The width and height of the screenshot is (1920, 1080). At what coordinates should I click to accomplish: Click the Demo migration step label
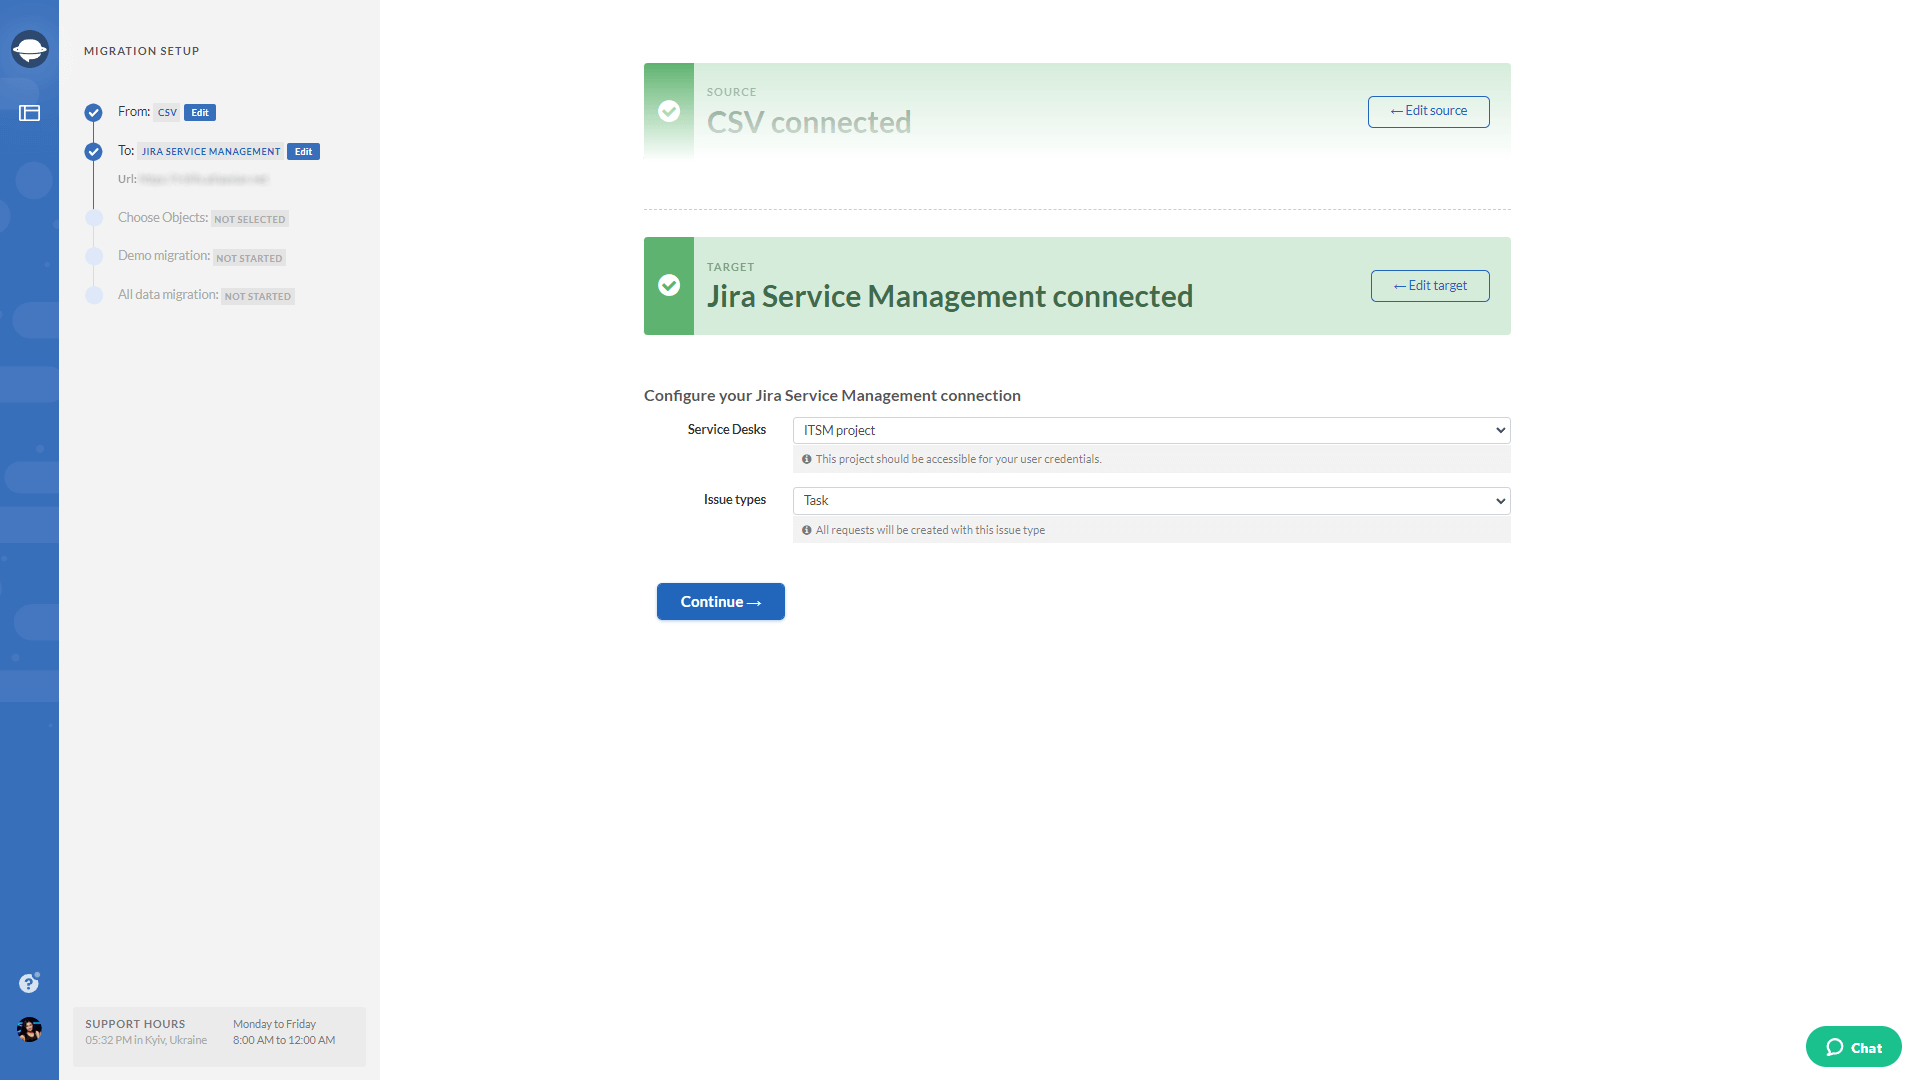click(x=164, y=256)
